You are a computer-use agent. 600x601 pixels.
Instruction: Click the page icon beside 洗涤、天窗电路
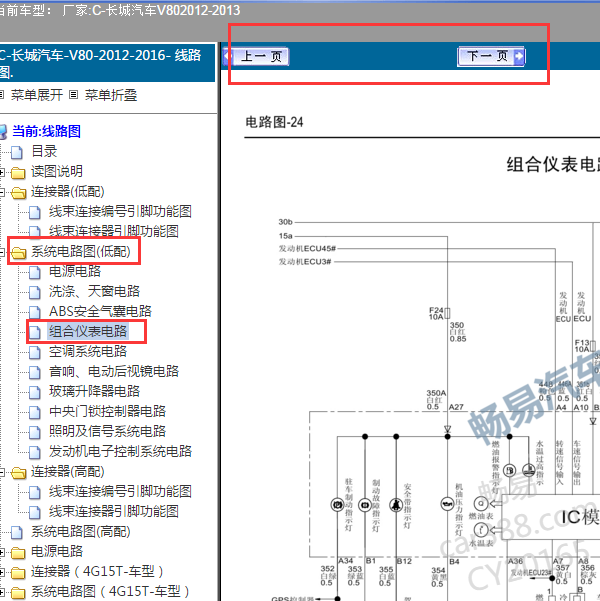click(35, 292)
